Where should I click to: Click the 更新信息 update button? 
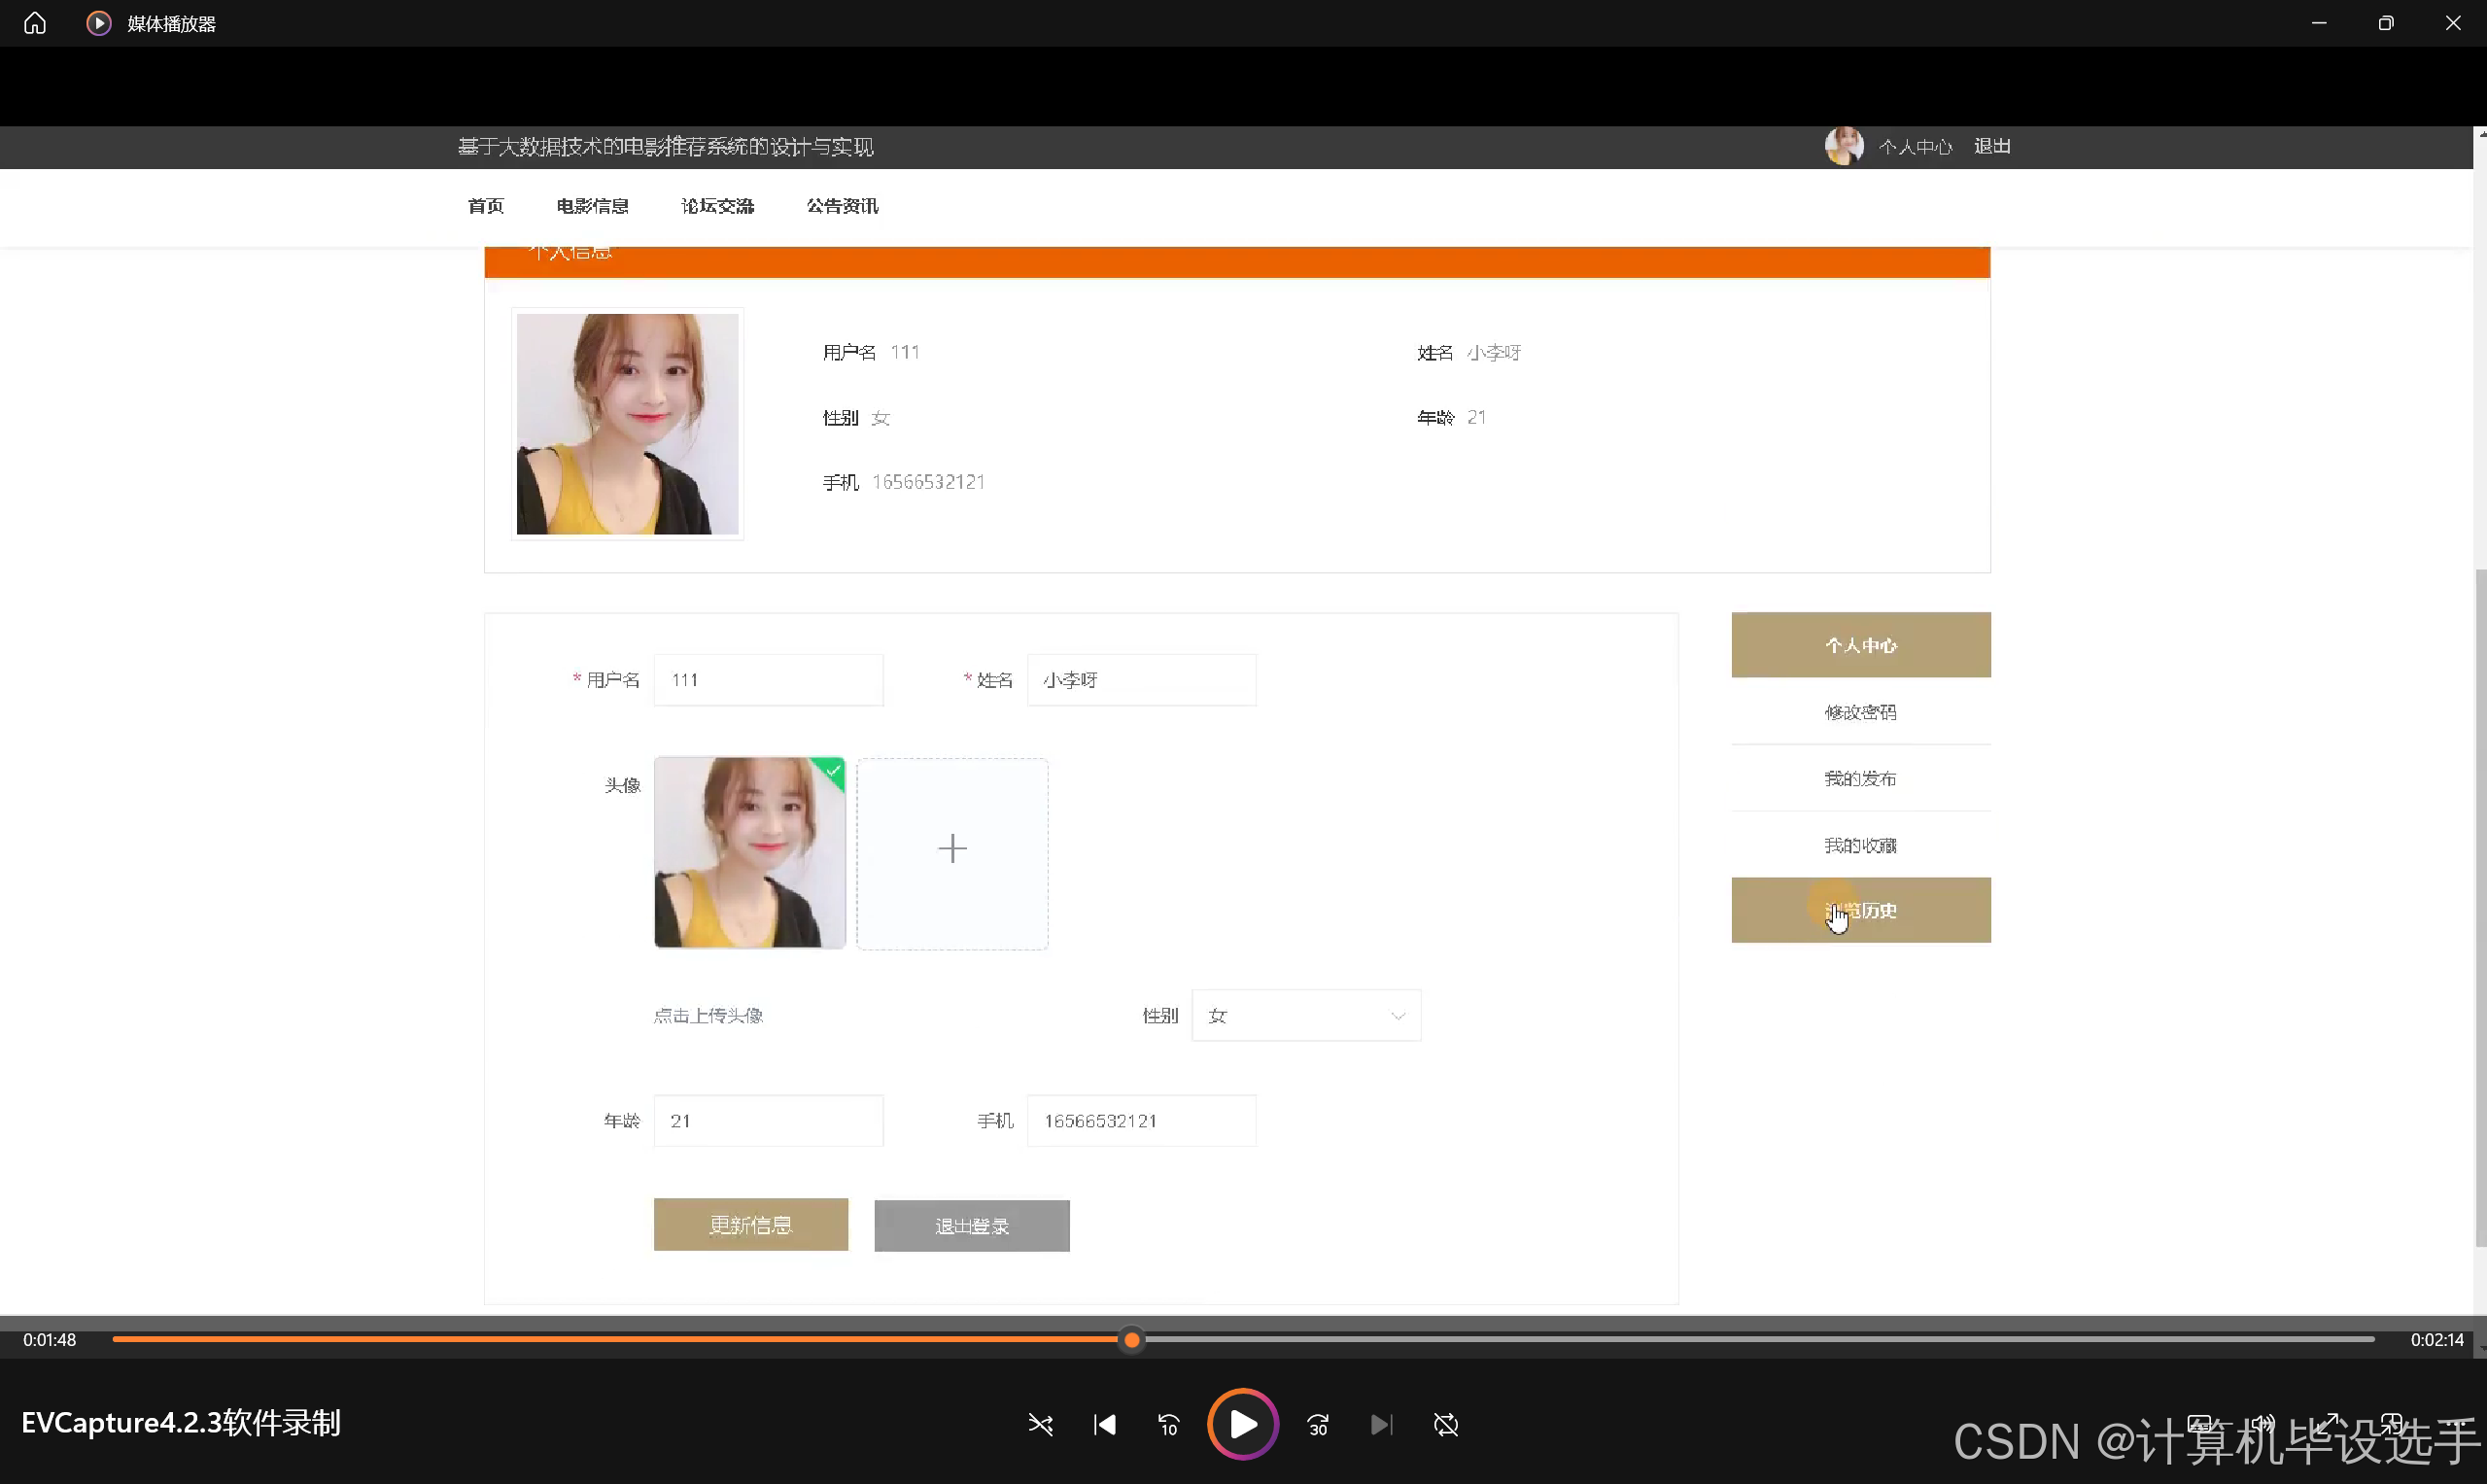[750, 1224]
